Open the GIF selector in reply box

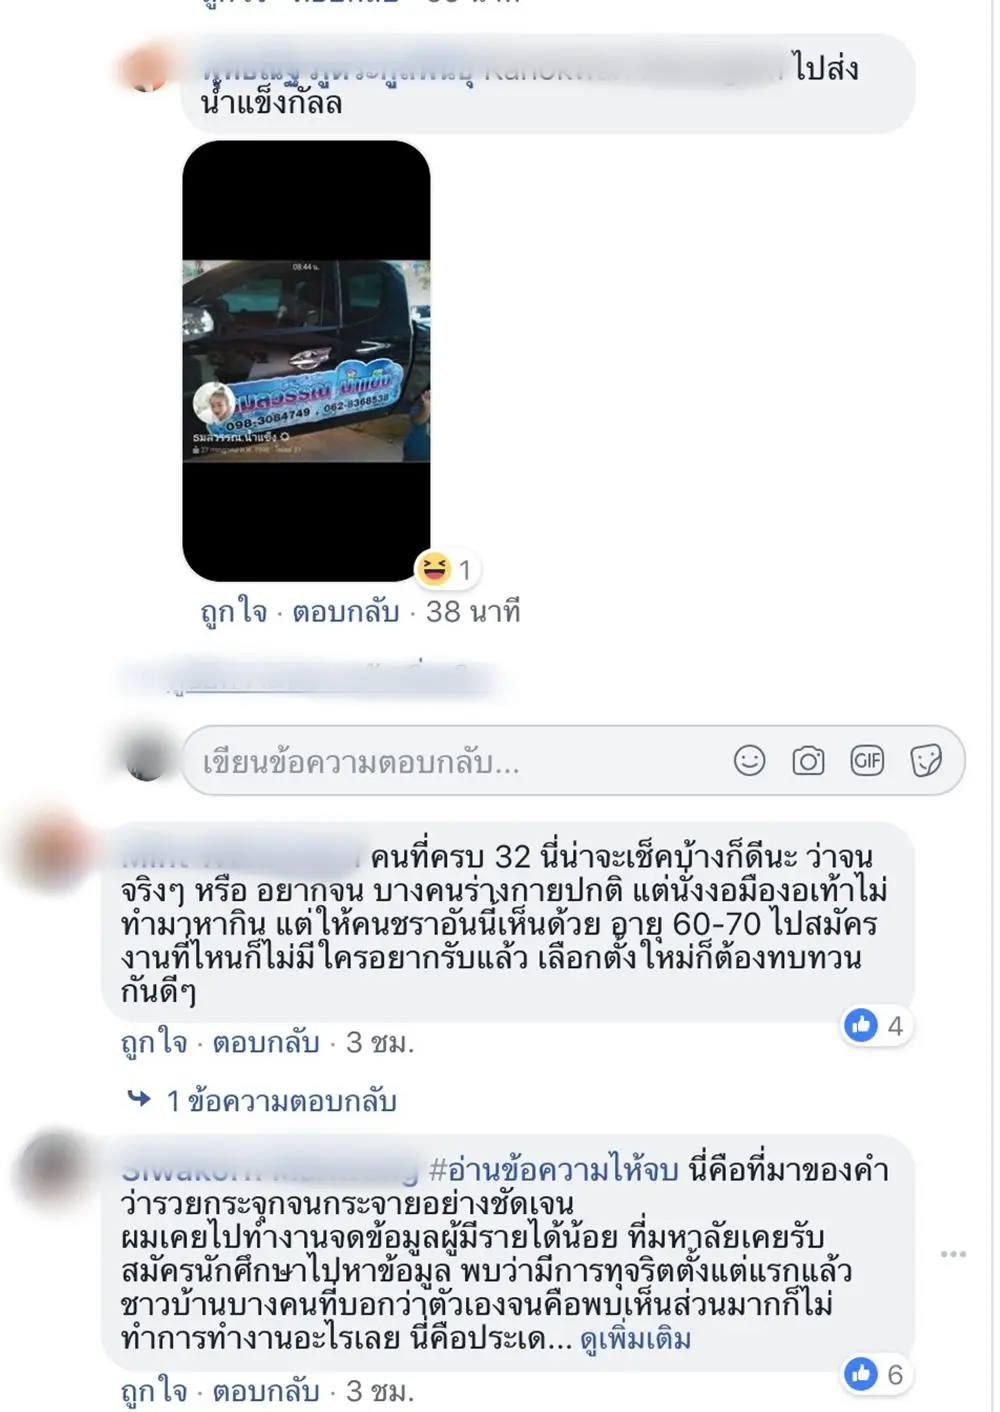(x=867, y=761)
